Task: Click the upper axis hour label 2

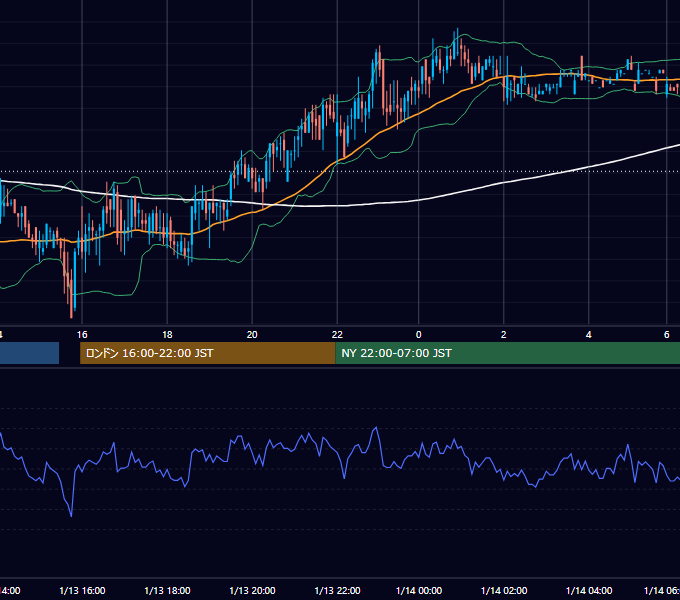Action: [x=503, y=335]
